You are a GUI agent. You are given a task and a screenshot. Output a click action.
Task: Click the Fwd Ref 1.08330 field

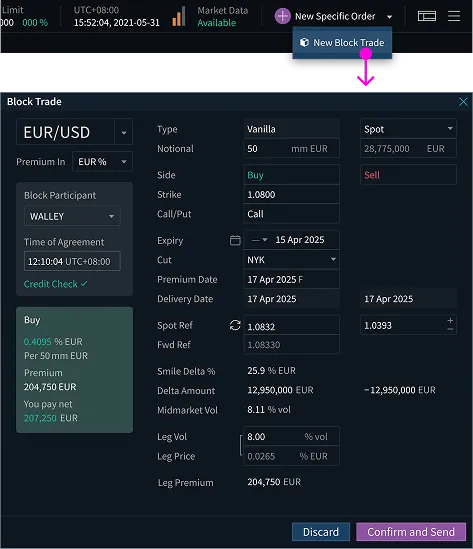291,345
